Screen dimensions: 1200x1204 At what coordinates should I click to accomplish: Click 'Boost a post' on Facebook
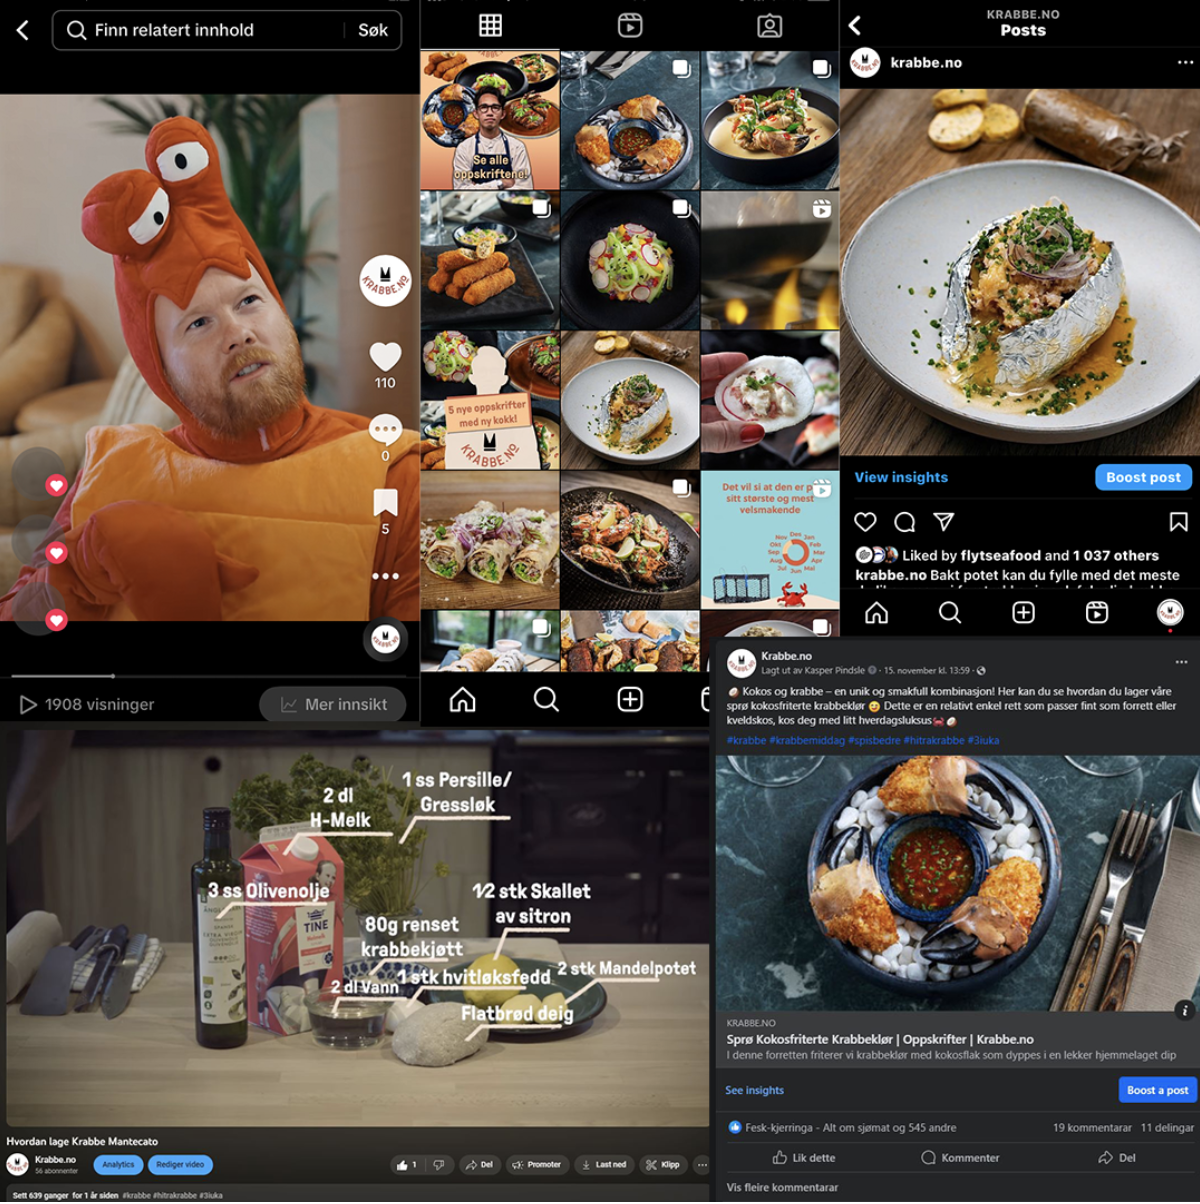pyautogui.click(x=1157, y=1090)
